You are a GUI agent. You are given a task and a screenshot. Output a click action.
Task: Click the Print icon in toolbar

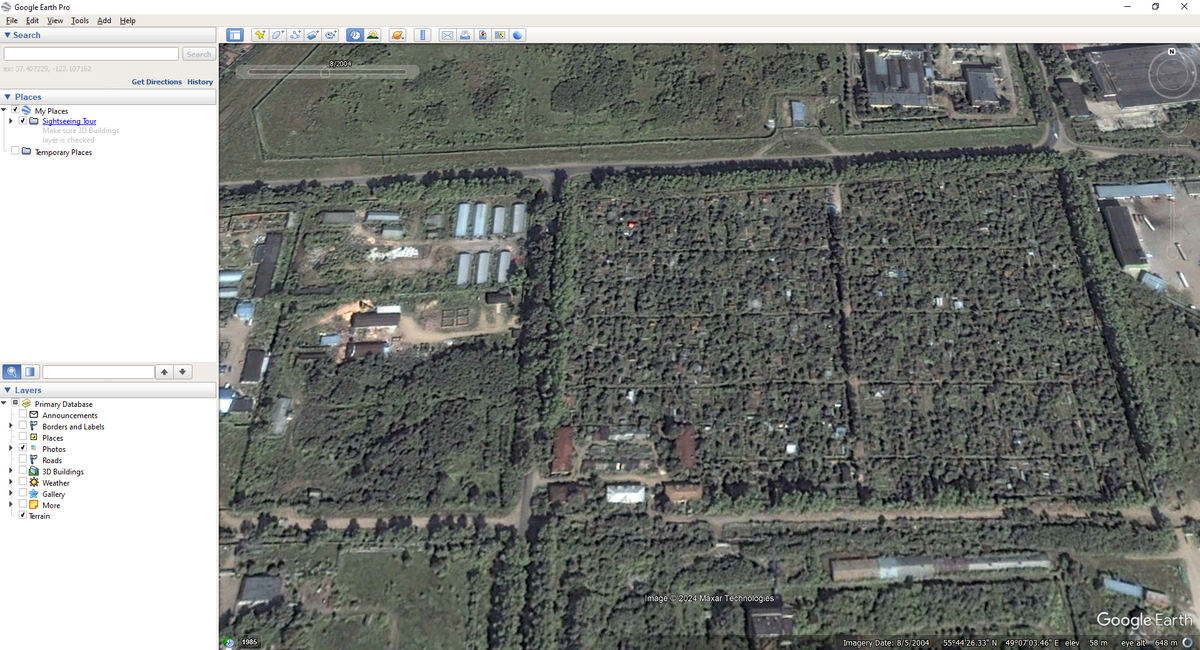pyautogui.click(x=465, y=35)
